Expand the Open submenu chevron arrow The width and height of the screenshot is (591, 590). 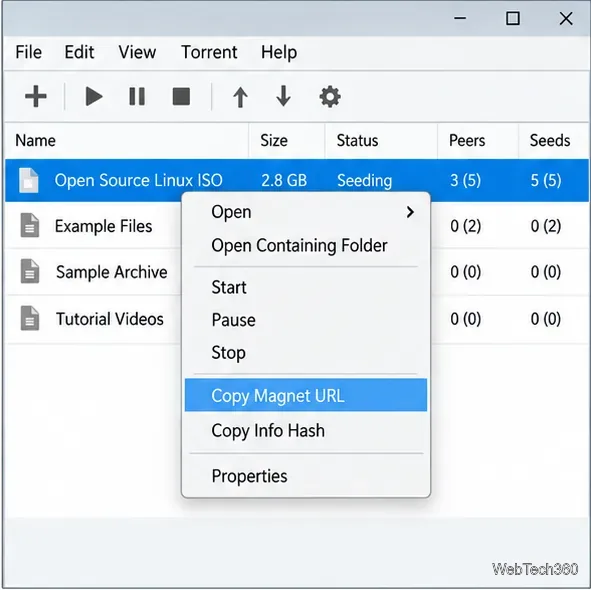410,212
